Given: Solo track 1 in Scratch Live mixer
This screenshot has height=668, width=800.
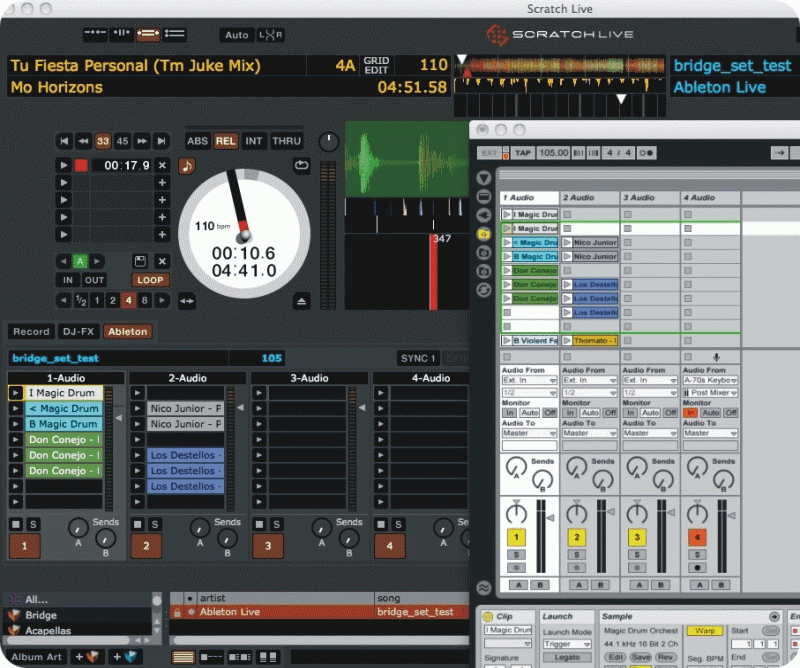Looking at the screenshot, I should 33,524.
